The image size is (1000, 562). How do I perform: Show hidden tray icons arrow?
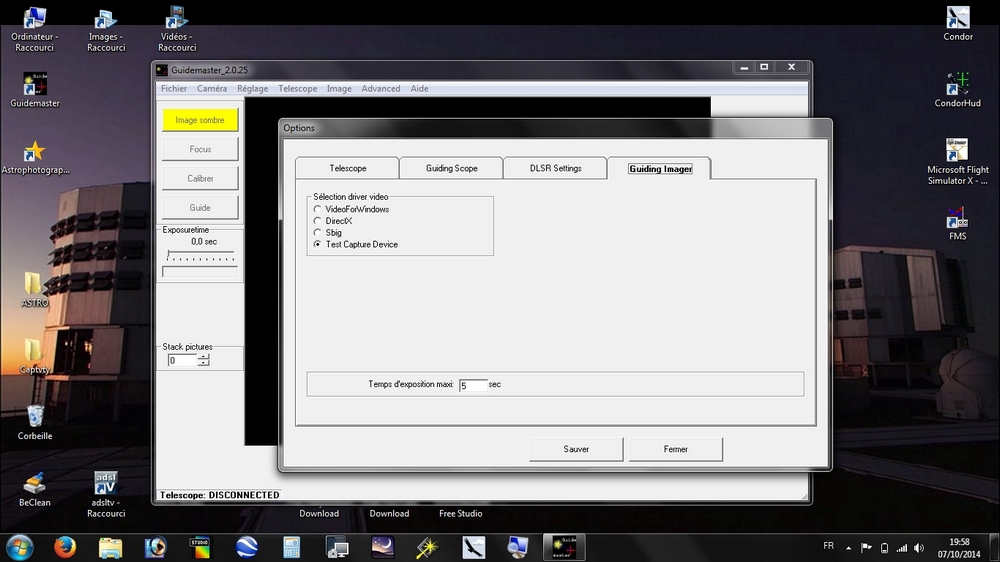point(848,547)
